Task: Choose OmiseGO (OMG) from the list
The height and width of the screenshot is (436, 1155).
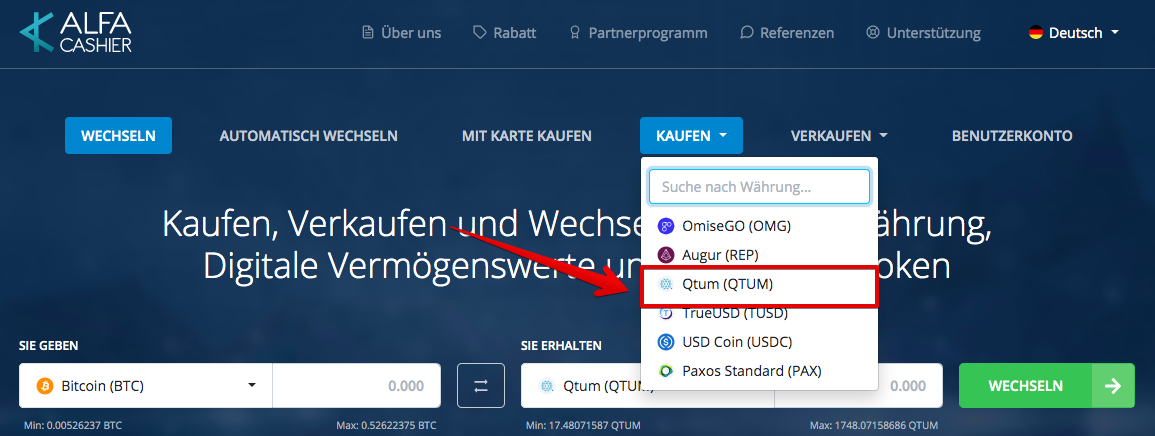Action: [x=759, y=226]
